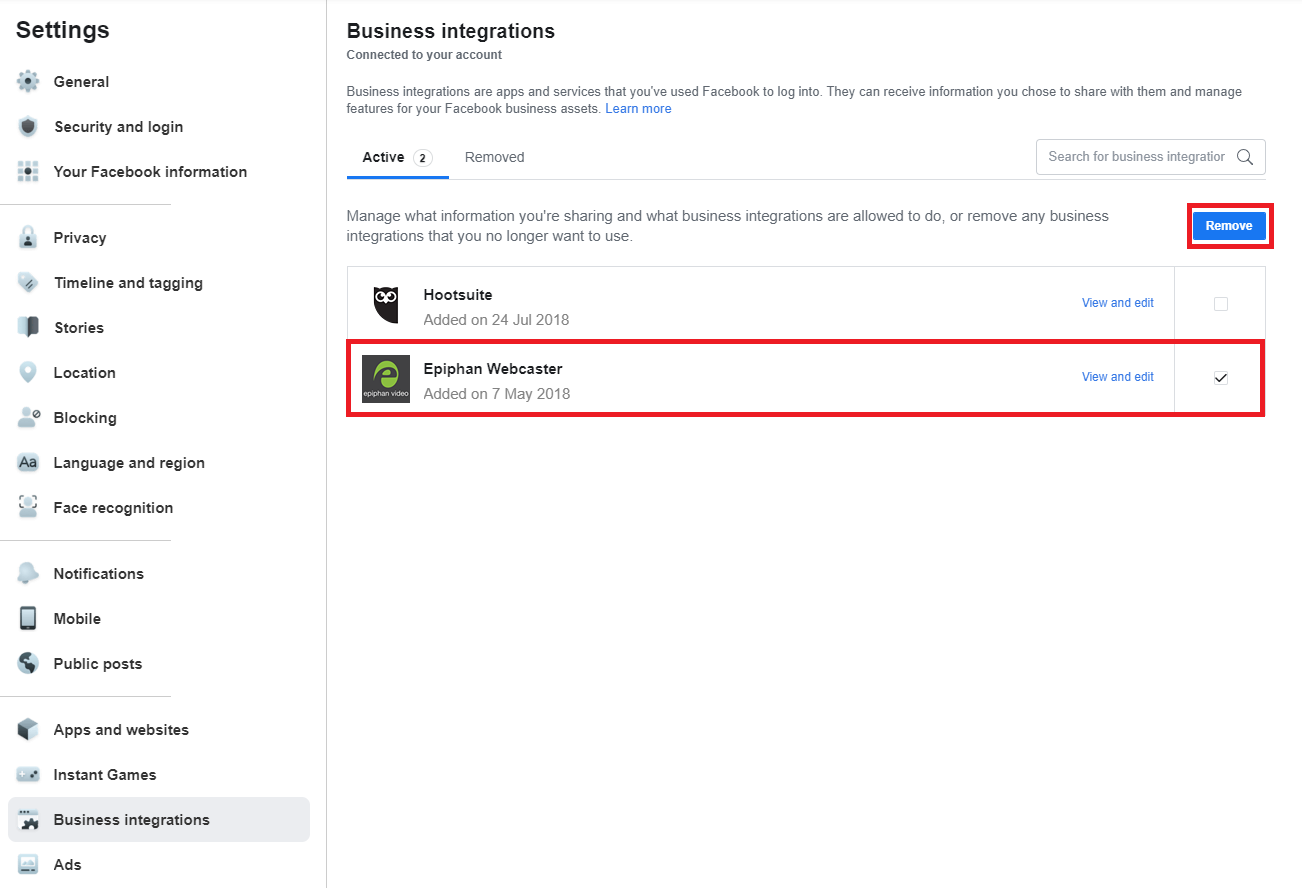1302x888 pixels.
Task: Click the Stories book icon
Action: 28,328
